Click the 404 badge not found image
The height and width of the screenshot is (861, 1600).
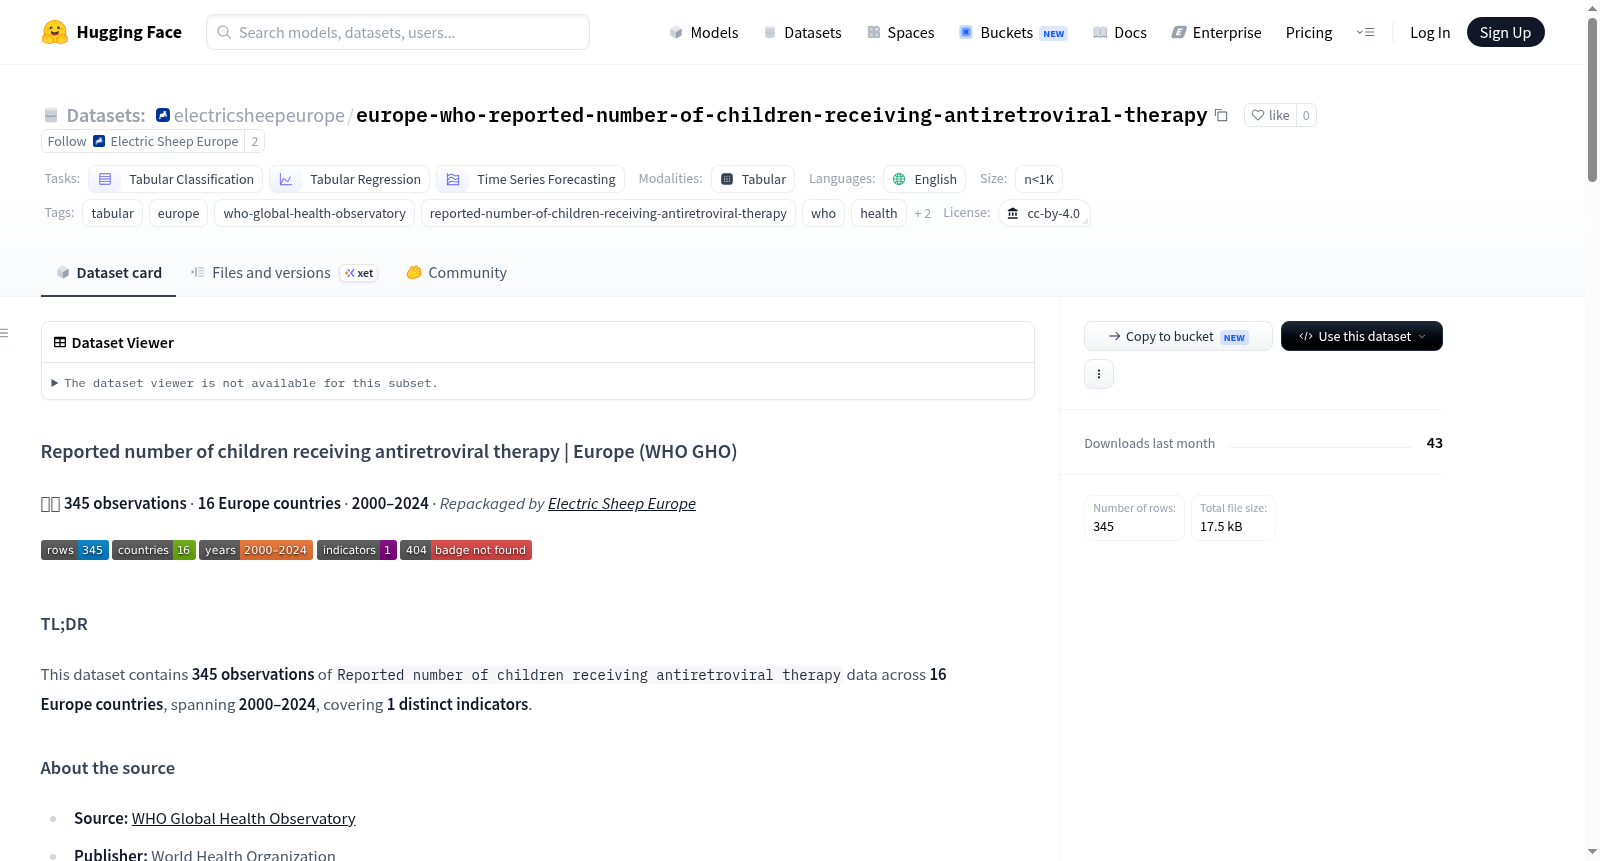pyautogui.click(x=466, y=550)
